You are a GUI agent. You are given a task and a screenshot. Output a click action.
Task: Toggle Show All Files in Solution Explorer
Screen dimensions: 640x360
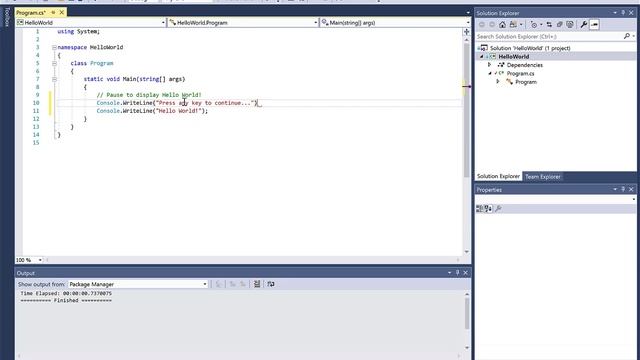[x=570, y=25]
